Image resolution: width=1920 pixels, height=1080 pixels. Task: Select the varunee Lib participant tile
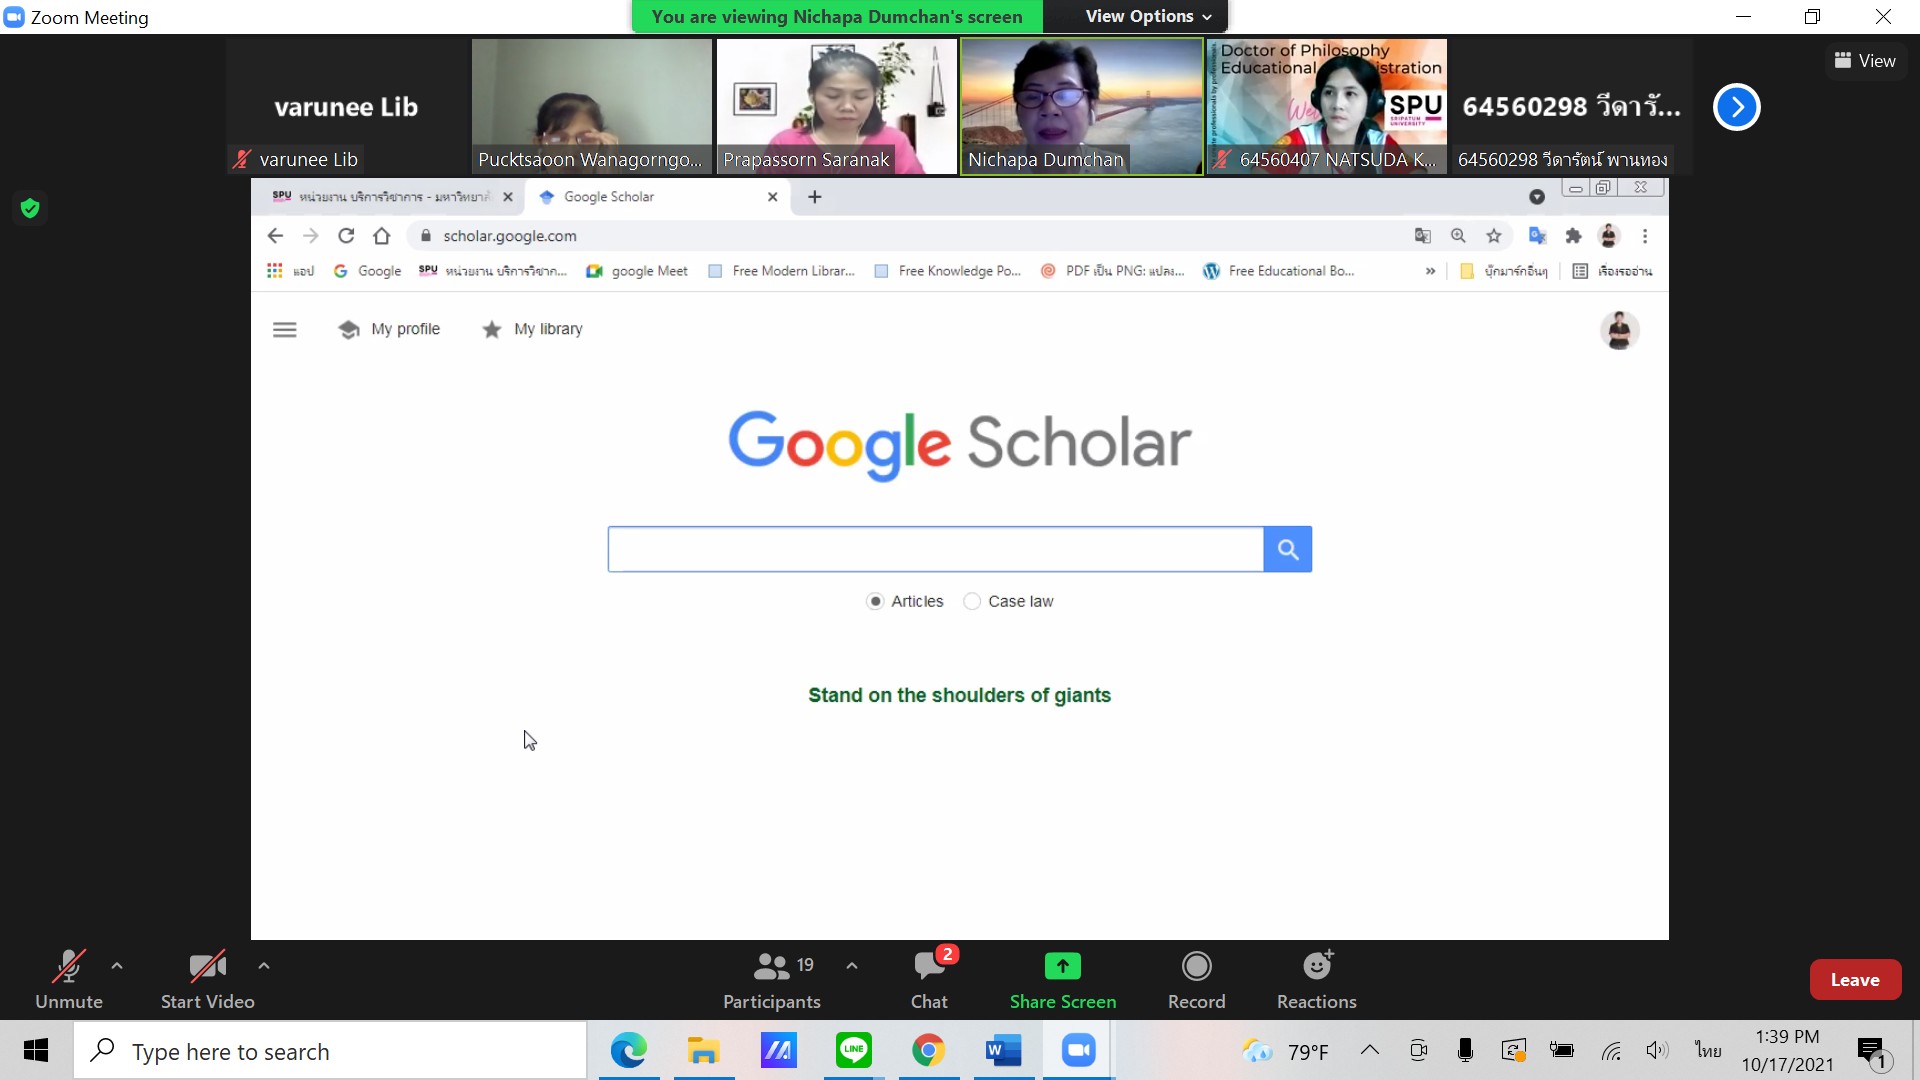click(x=346, y=107)
